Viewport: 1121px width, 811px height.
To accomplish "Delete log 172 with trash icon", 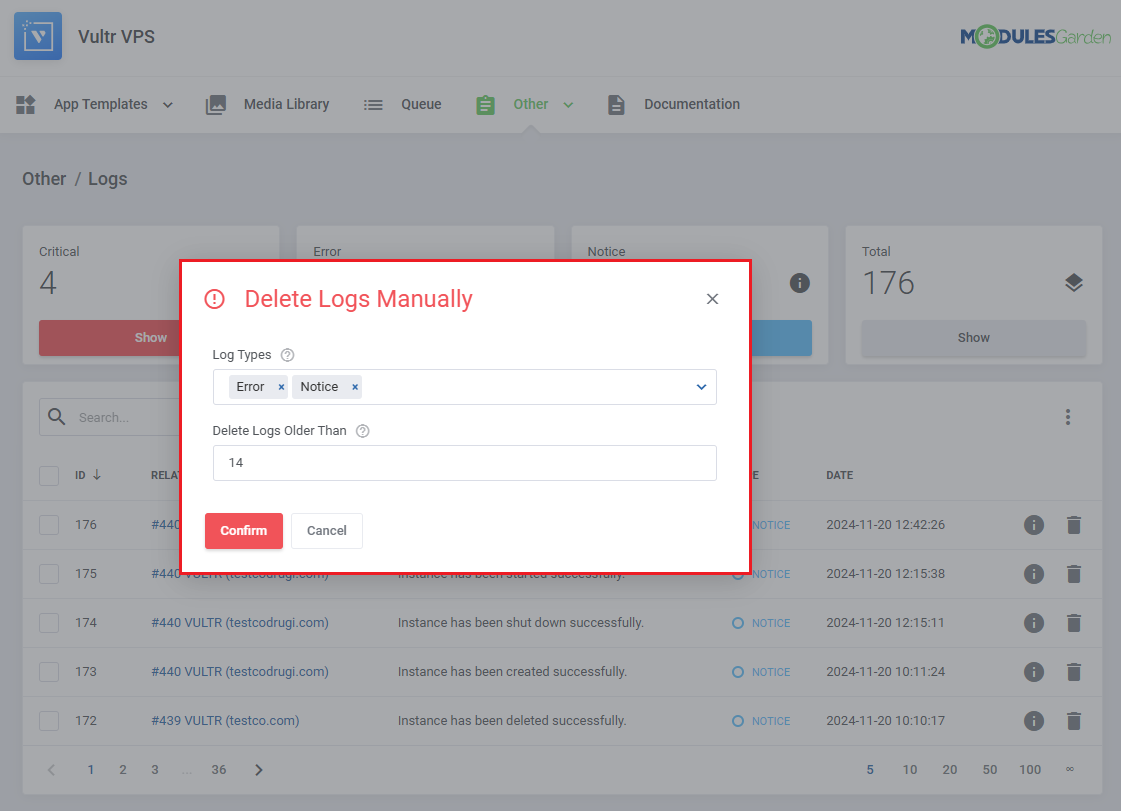I will pos(1073,721).
